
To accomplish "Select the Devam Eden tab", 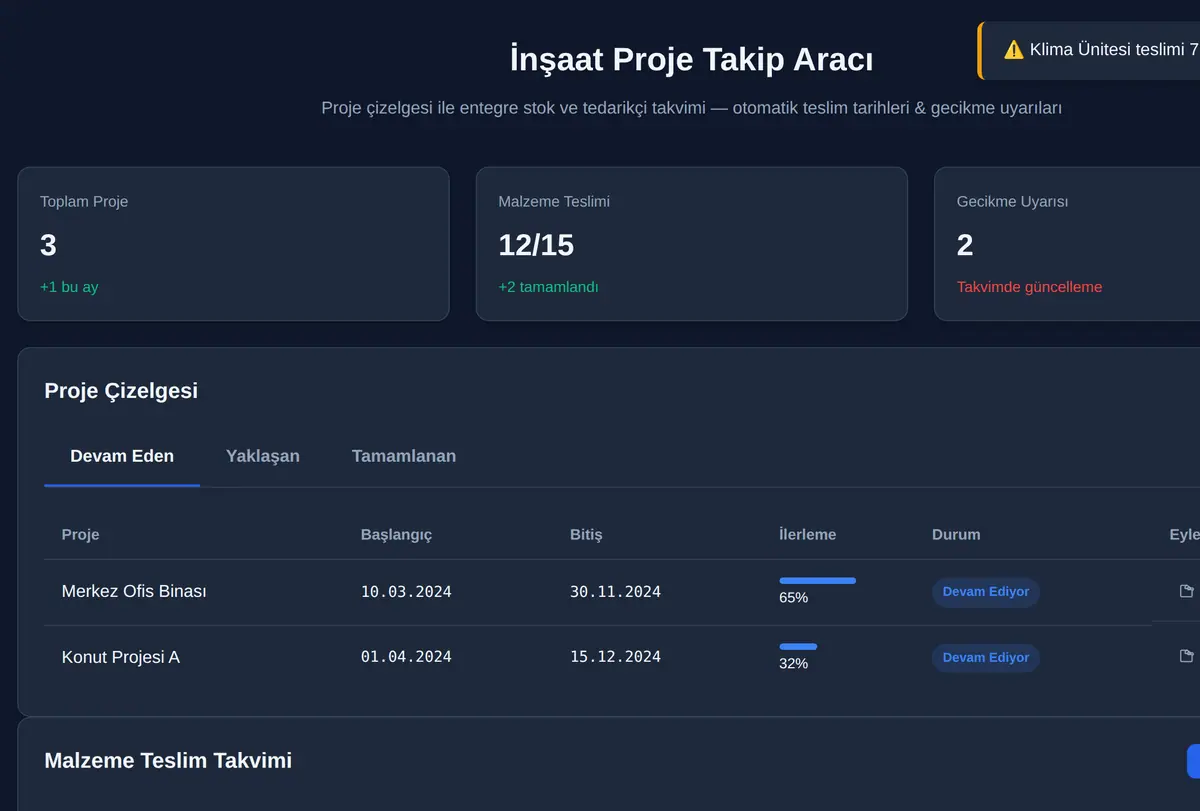I will tap(122, 456).
